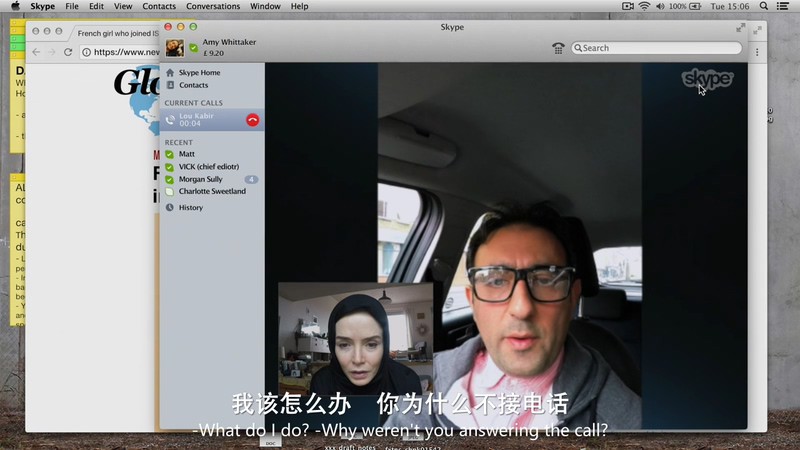The height and width of the screenshot is (450, 800).
Task: Click the Lou Kabir call phone icon
Action: 170,120
